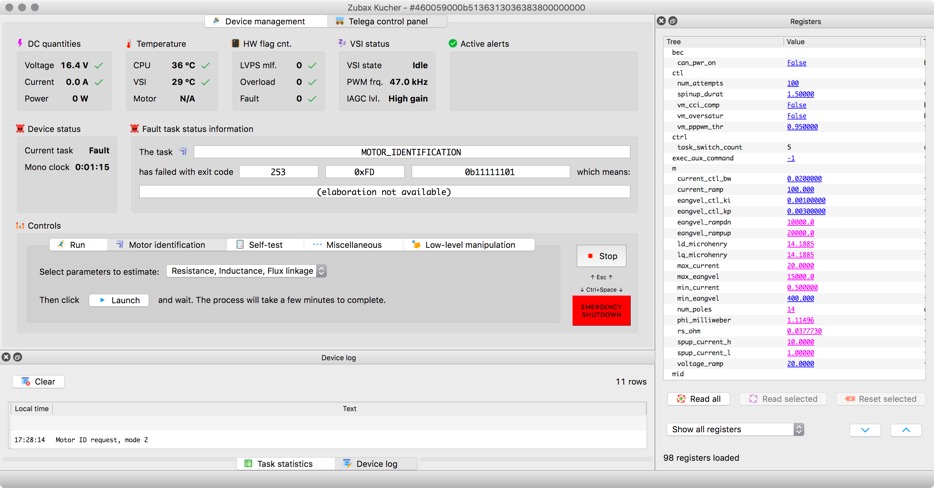Click the task icon beside 'The task' label

[183, 152]
